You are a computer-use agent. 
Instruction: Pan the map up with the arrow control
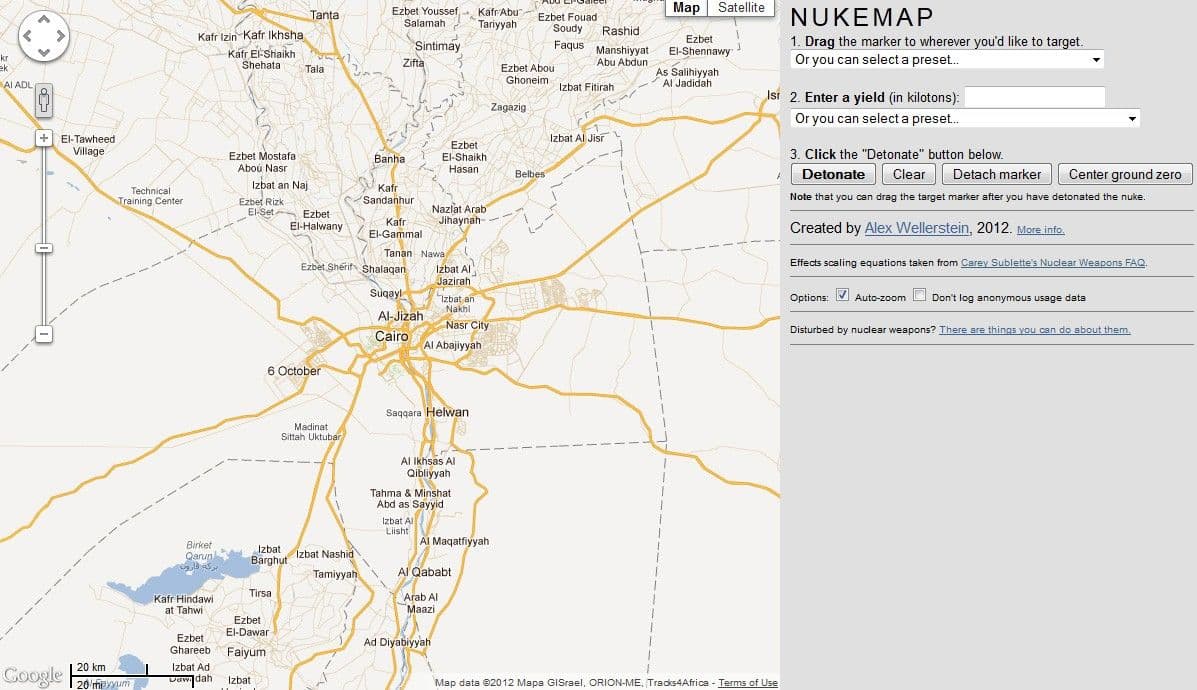(44, 19)
